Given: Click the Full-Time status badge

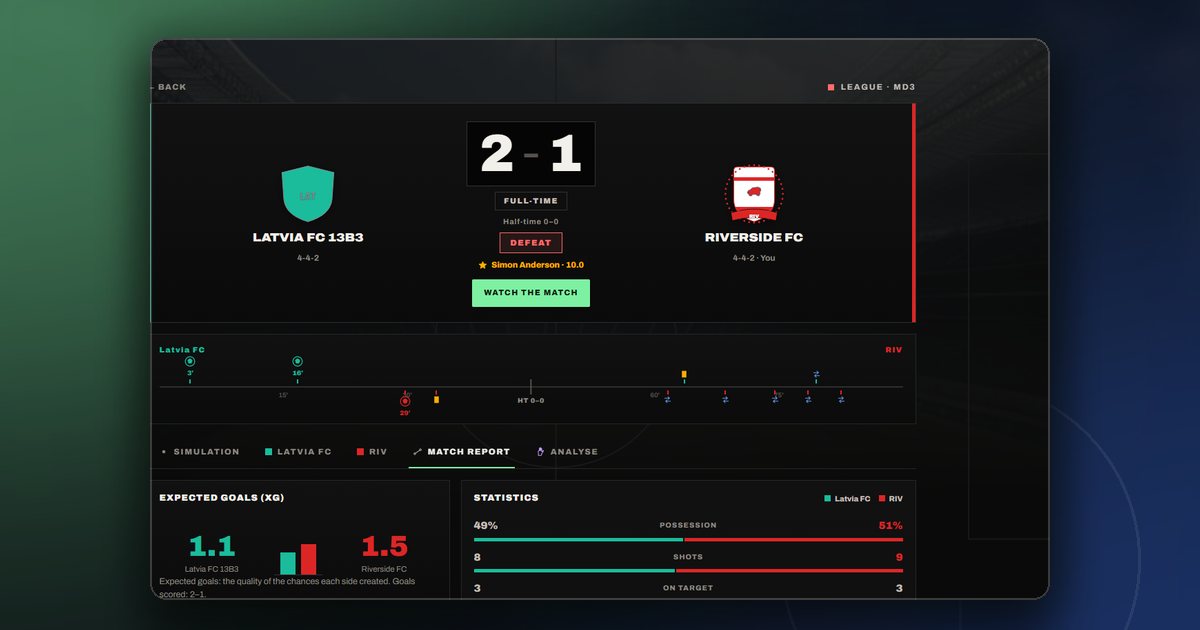Looking at the screenshot, I should click(531, 201).
